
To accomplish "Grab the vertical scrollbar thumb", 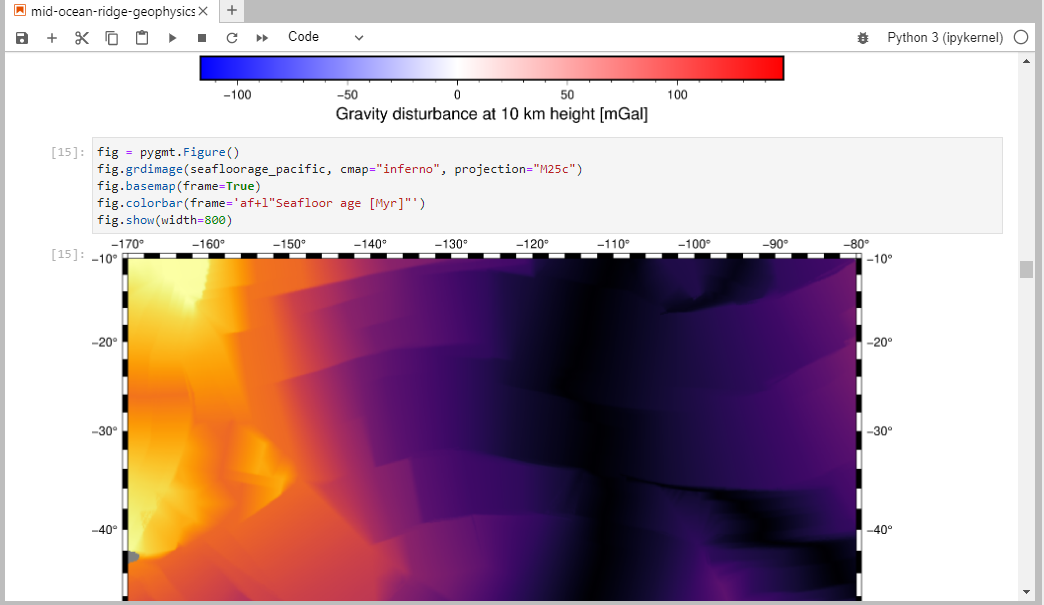I will [x=1026, y=270].
